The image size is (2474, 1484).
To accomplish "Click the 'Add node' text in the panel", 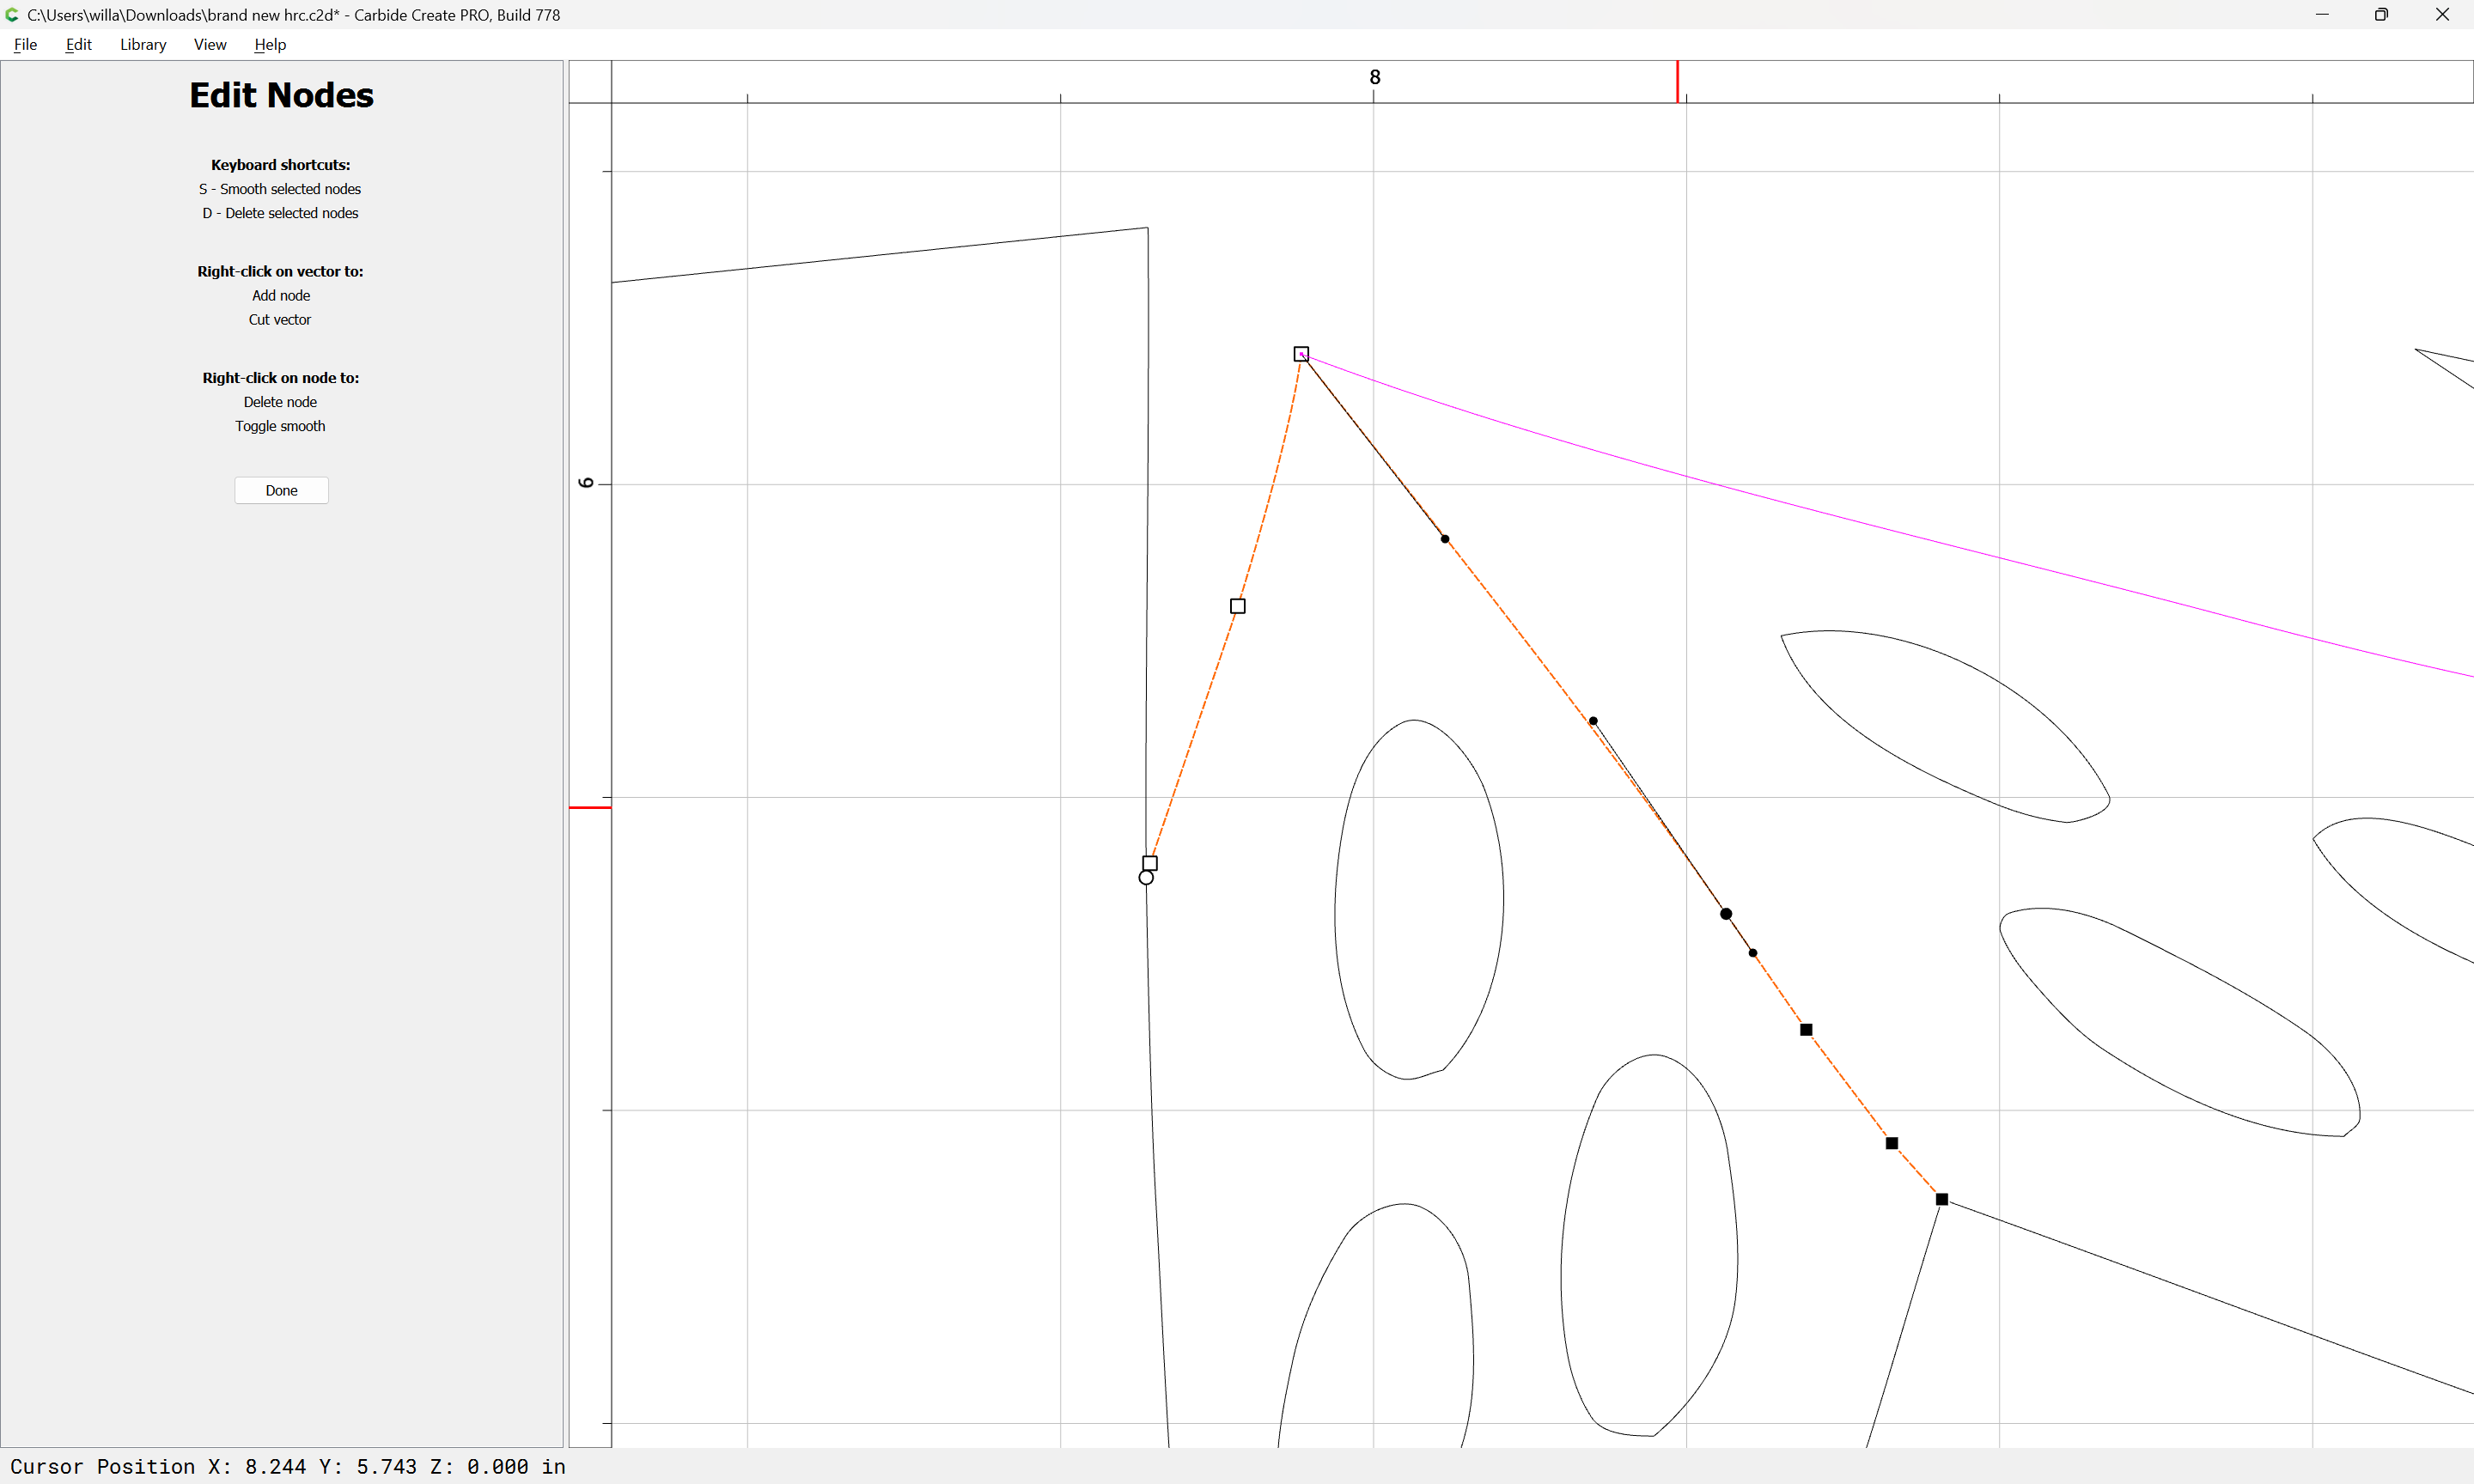I will tap(281, 295).
